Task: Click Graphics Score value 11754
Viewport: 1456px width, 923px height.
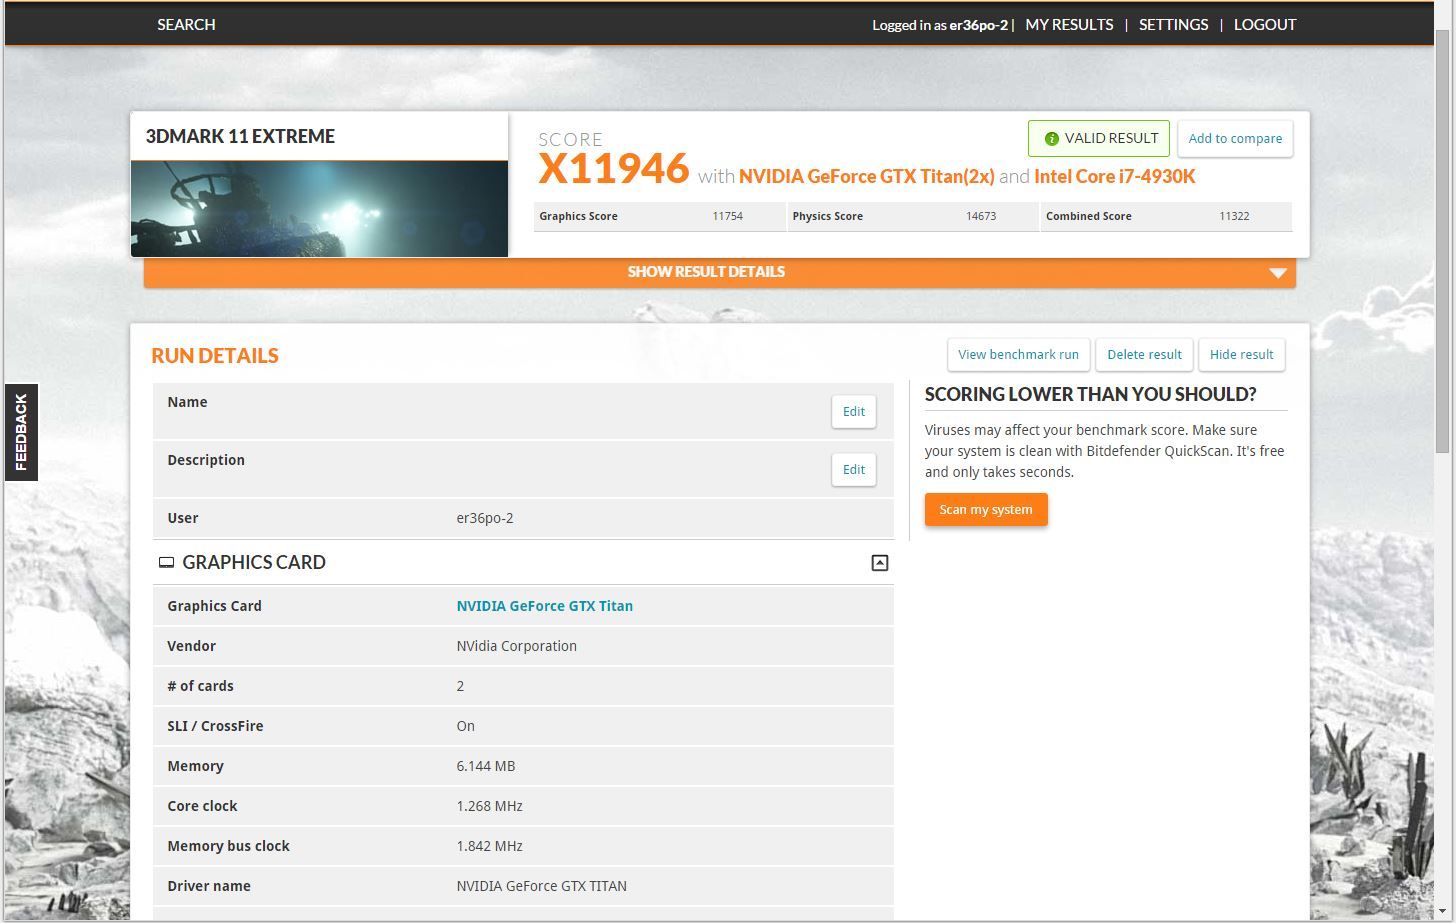Action: [727, 216]
